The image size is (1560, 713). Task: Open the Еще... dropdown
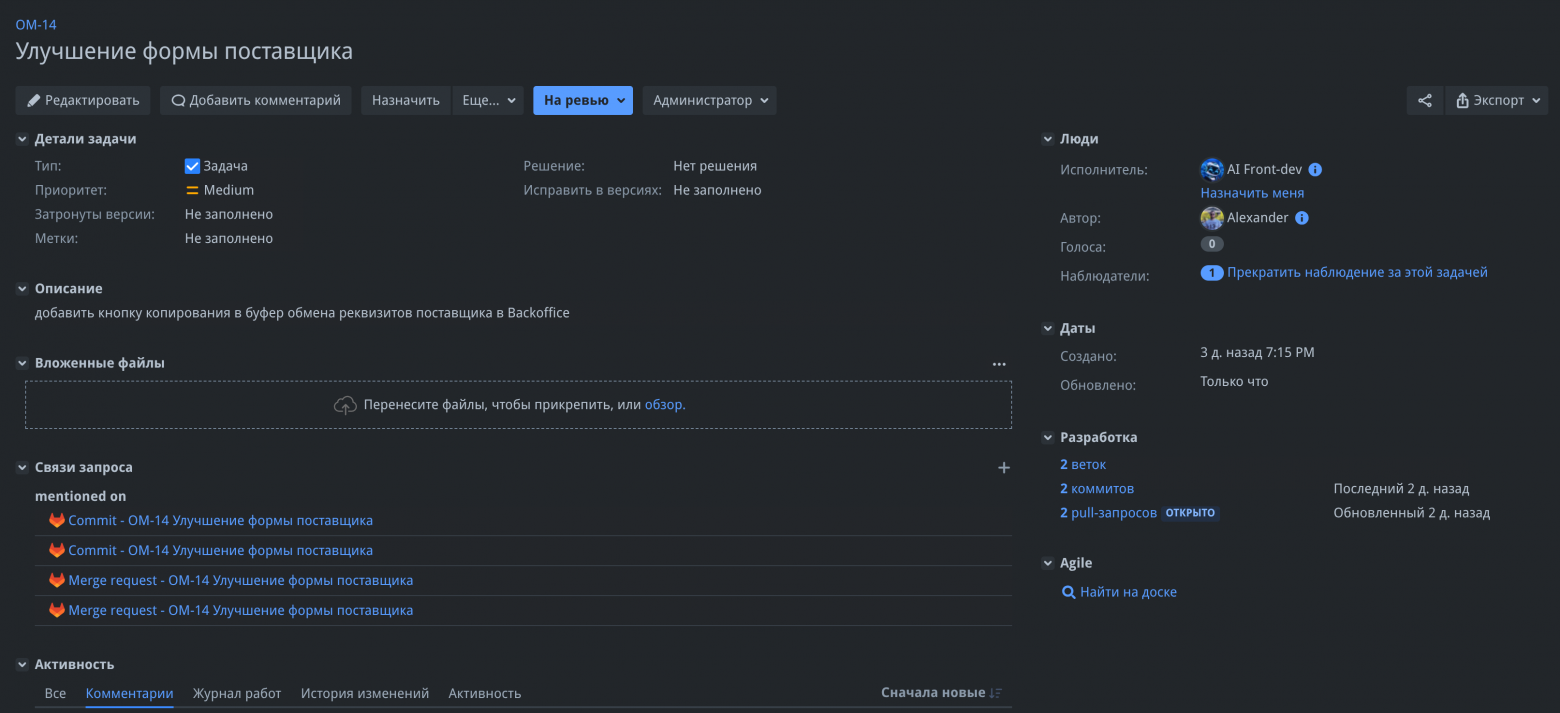pos(488,100)
